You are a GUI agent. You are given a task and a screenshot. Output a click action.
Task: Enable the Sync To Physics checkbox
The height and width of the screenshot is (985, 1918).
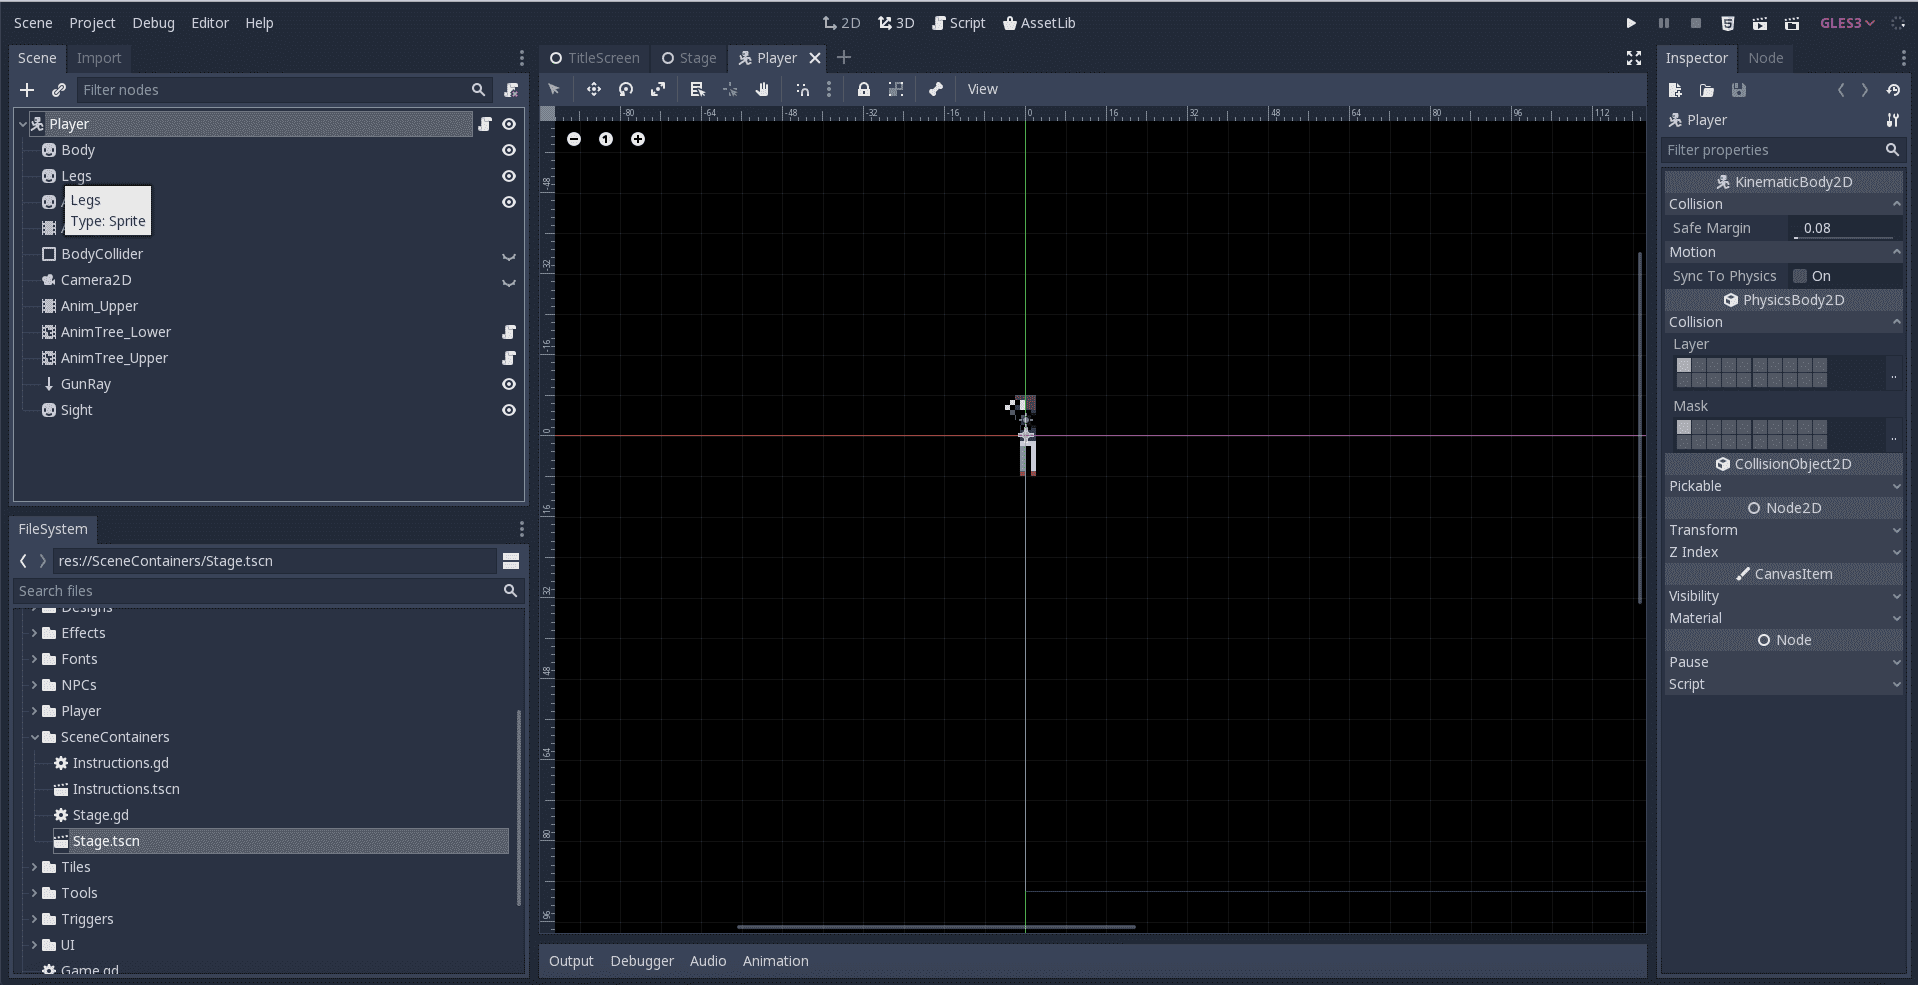[1800, 276]
